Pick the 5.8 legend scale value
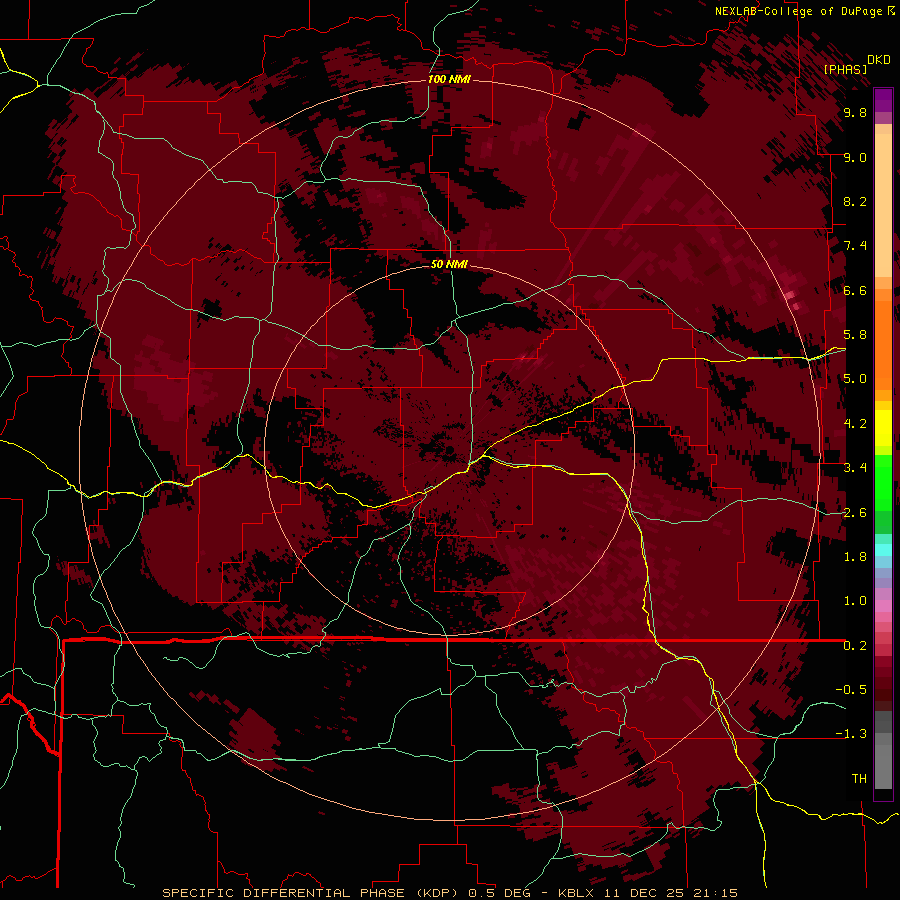Image resolution: width=900 pixels, height=900 pixels. pyautogui.click(x=855, y=335)
